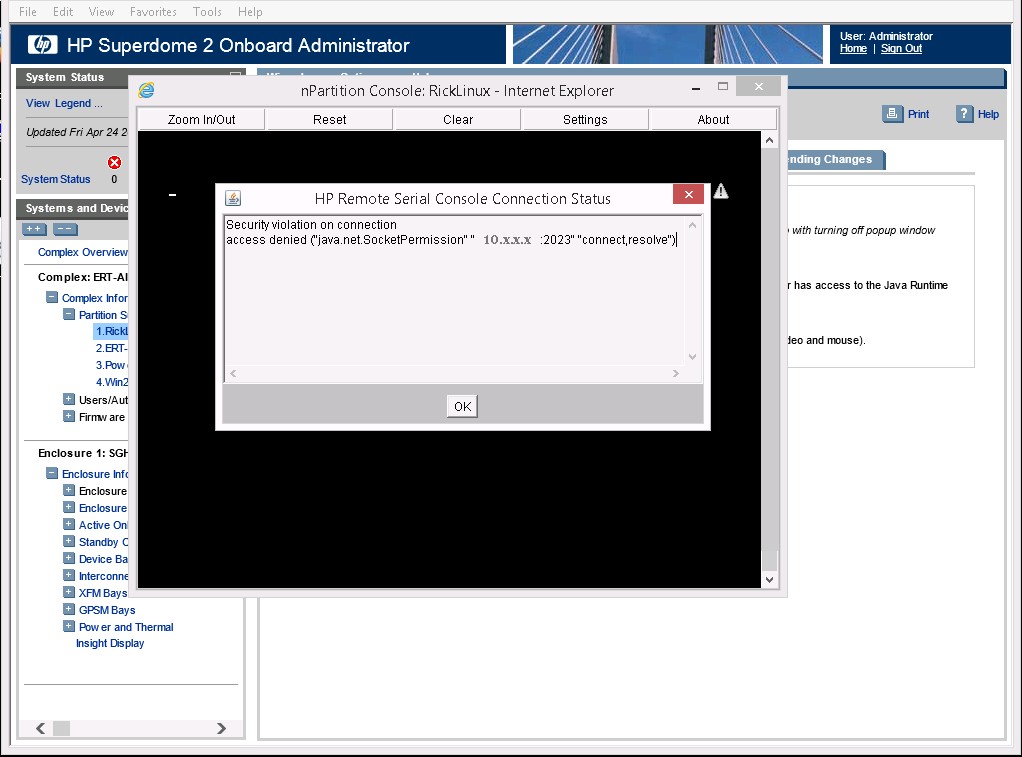Expand the Power and Thermal node
1022x757 pixels.
click(69, 627)
